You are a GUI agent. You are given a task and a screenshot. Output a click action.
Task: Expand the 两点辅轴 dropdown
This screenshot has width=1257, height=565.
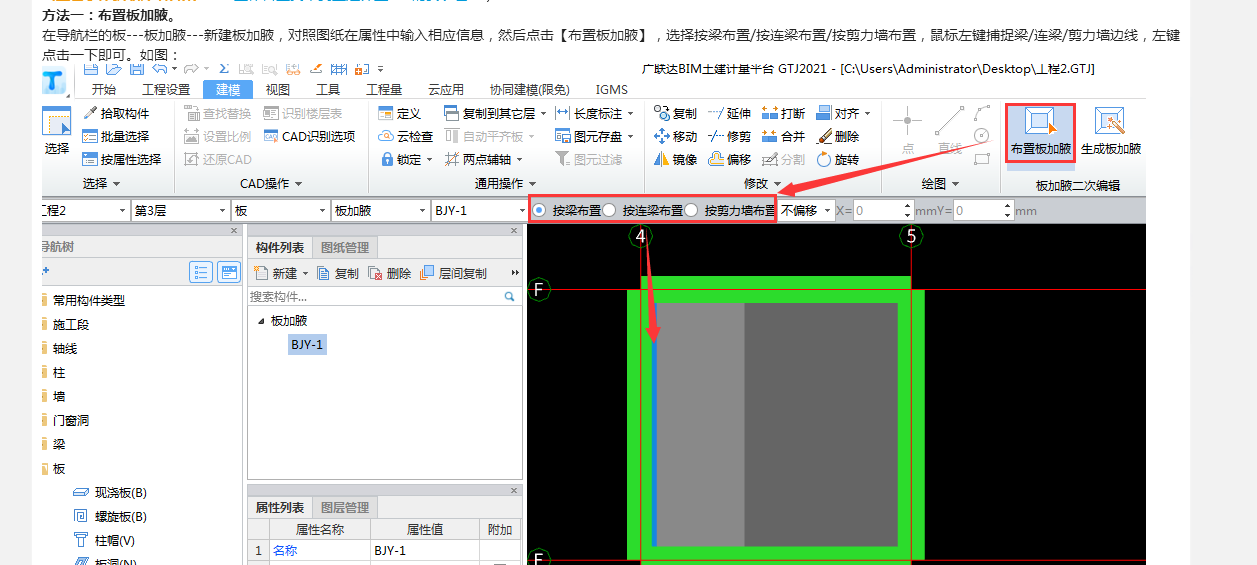tap(520, 160)
